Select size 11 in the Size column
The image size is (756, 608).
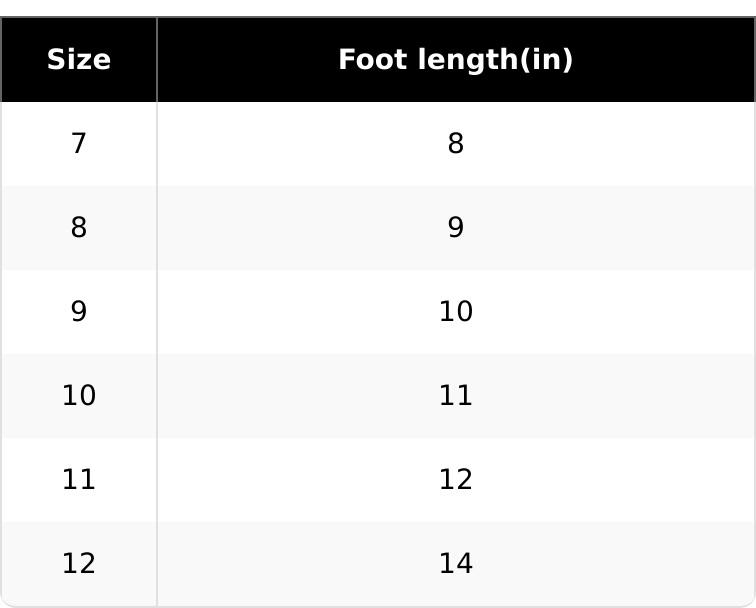pyautogui.click(x=79, y=480)
